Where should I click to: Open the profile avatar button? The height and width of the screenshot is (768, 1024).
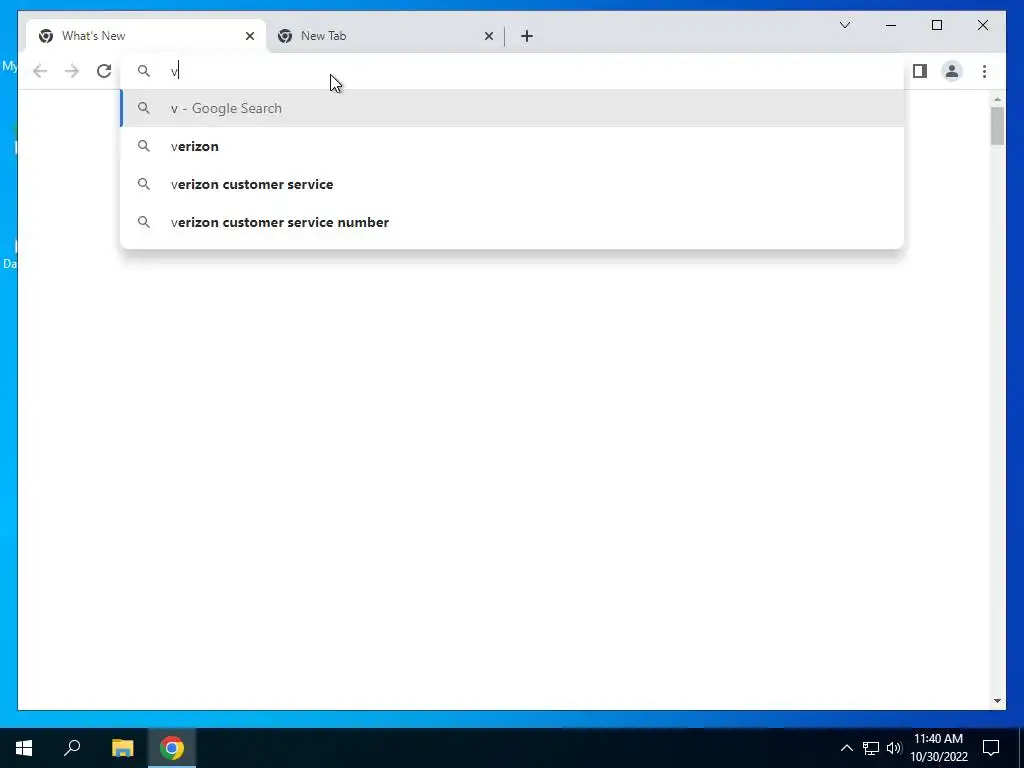tap(952, 71)
